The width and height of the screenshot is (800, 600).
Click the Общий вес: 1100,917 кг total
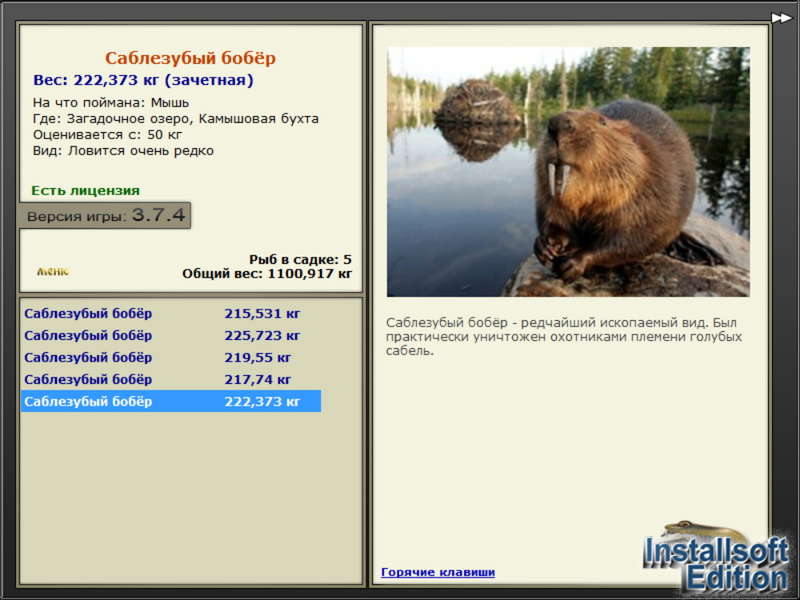(267, 273)
